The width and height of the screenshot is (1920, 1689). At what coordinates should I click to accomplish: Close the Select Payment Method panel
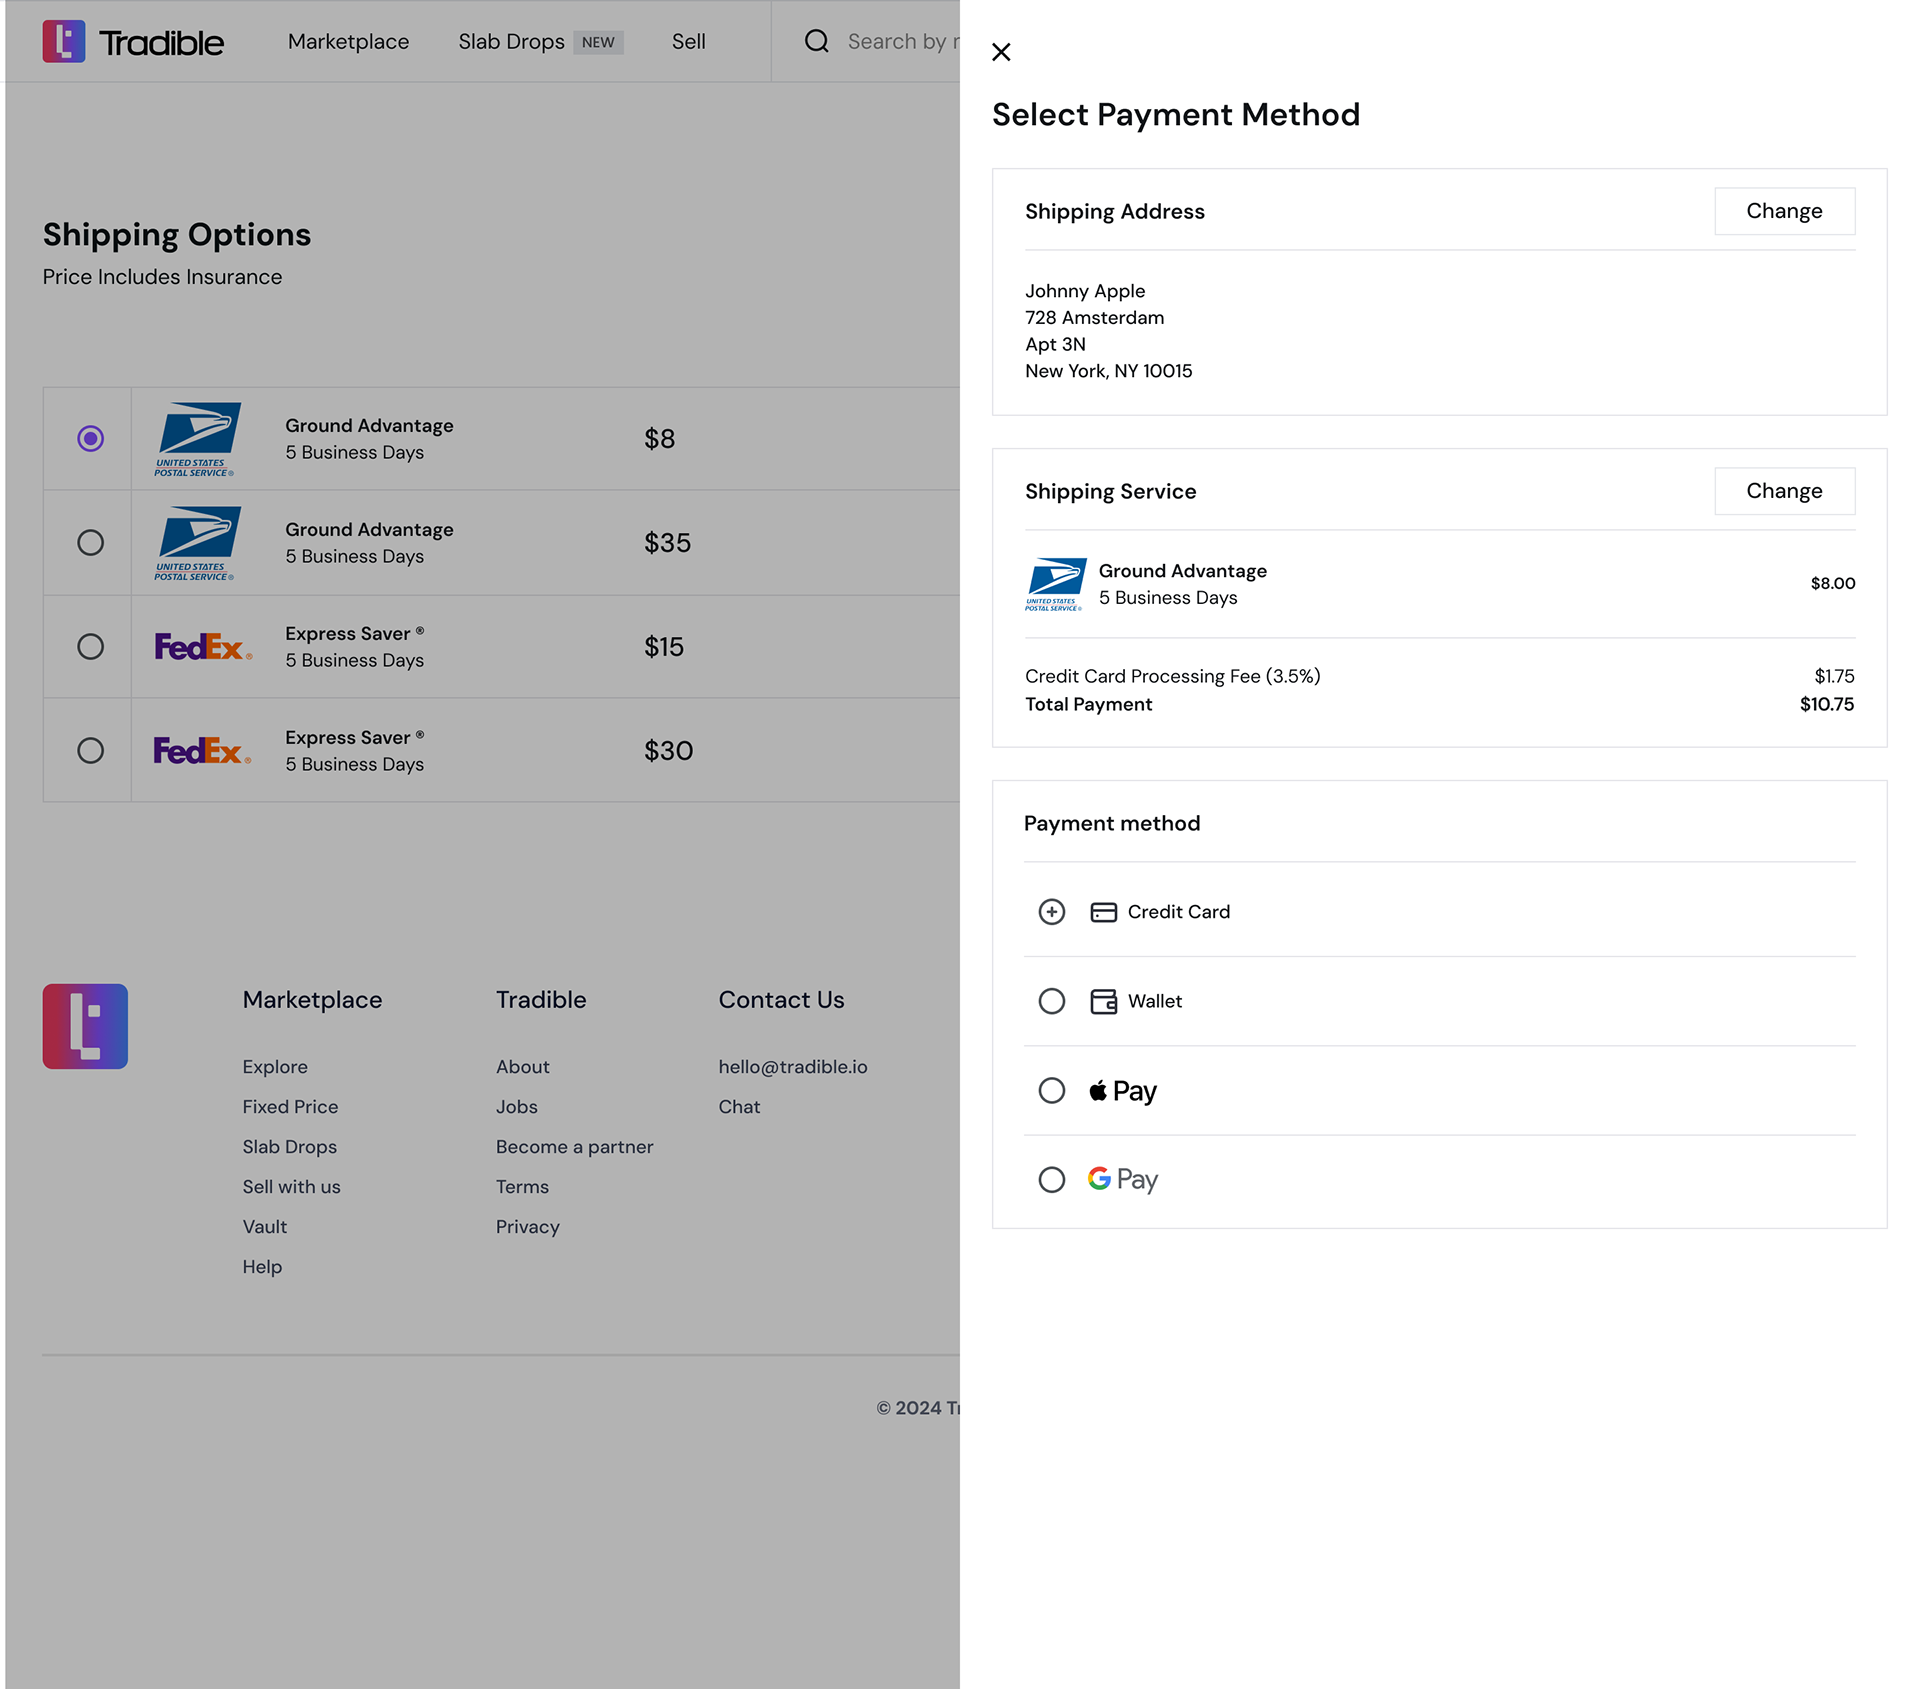[1001, 52]
